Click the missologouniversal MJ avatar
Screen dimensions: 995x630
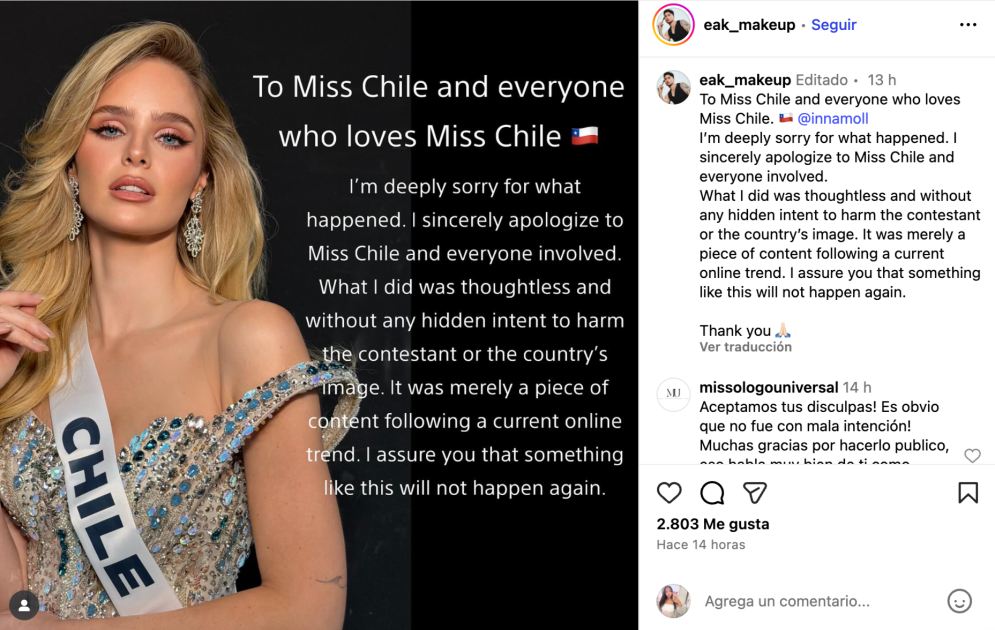click(x=673, y=394)
